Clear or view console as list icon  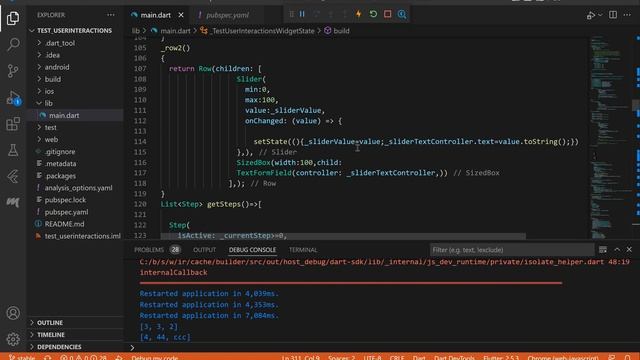coord(603,249)
